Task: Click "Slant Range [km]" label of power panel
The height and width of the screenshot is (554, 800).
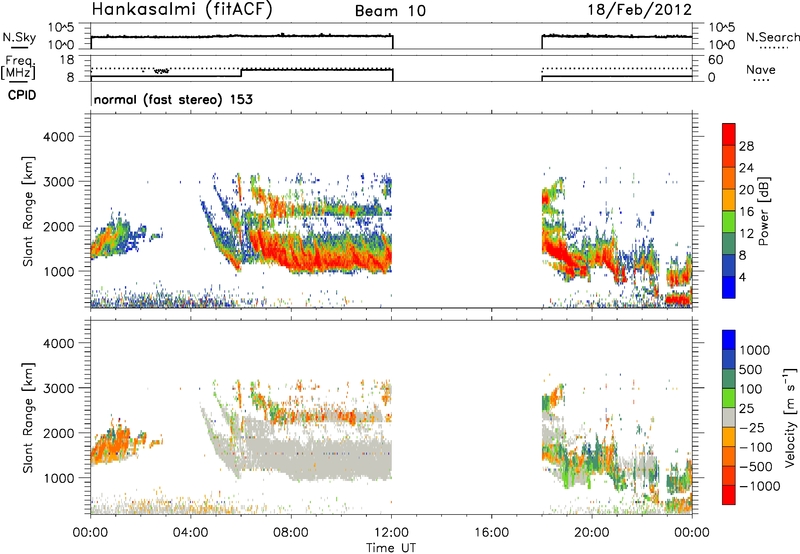Action: (28, 211)
